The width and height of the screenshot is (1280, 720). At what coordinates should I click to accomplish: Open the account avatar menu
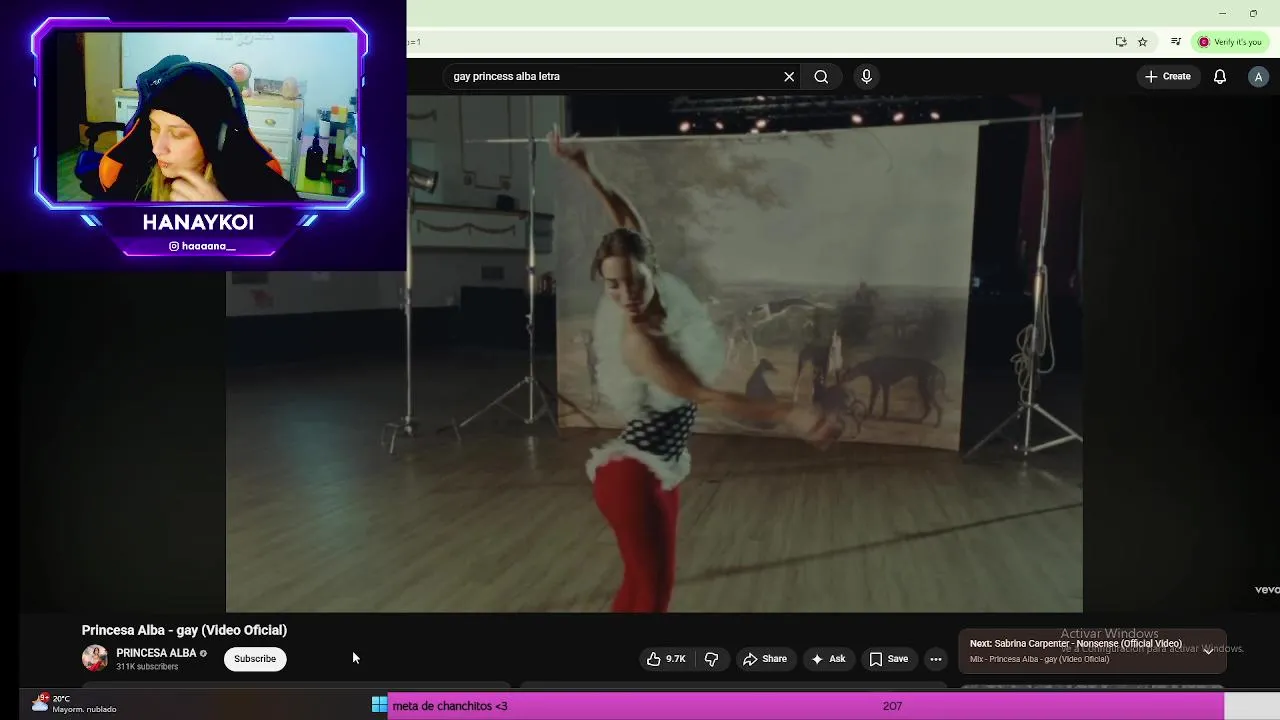pyautogui.click(x=1258, y=76)
